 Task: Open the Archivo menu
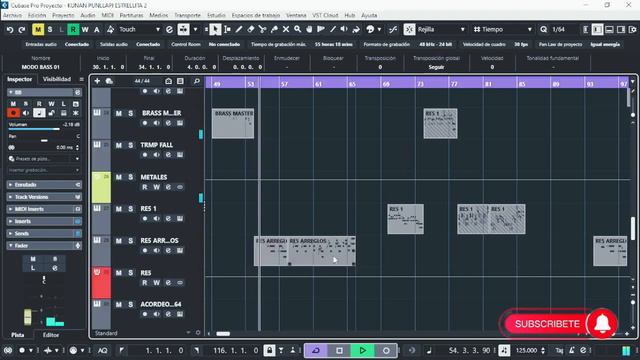click(x=12, y=15)
